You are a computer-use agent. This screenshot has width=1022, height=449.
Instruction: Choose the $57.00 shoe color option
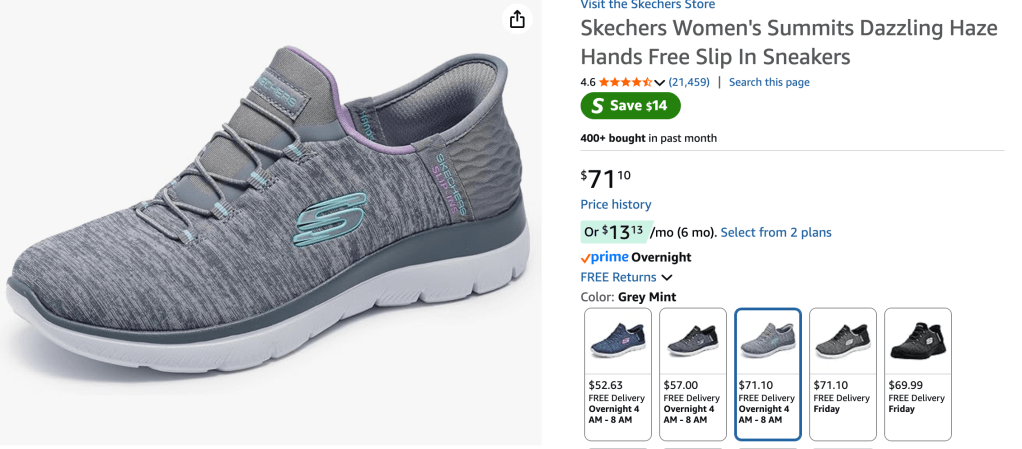(693, 373)
